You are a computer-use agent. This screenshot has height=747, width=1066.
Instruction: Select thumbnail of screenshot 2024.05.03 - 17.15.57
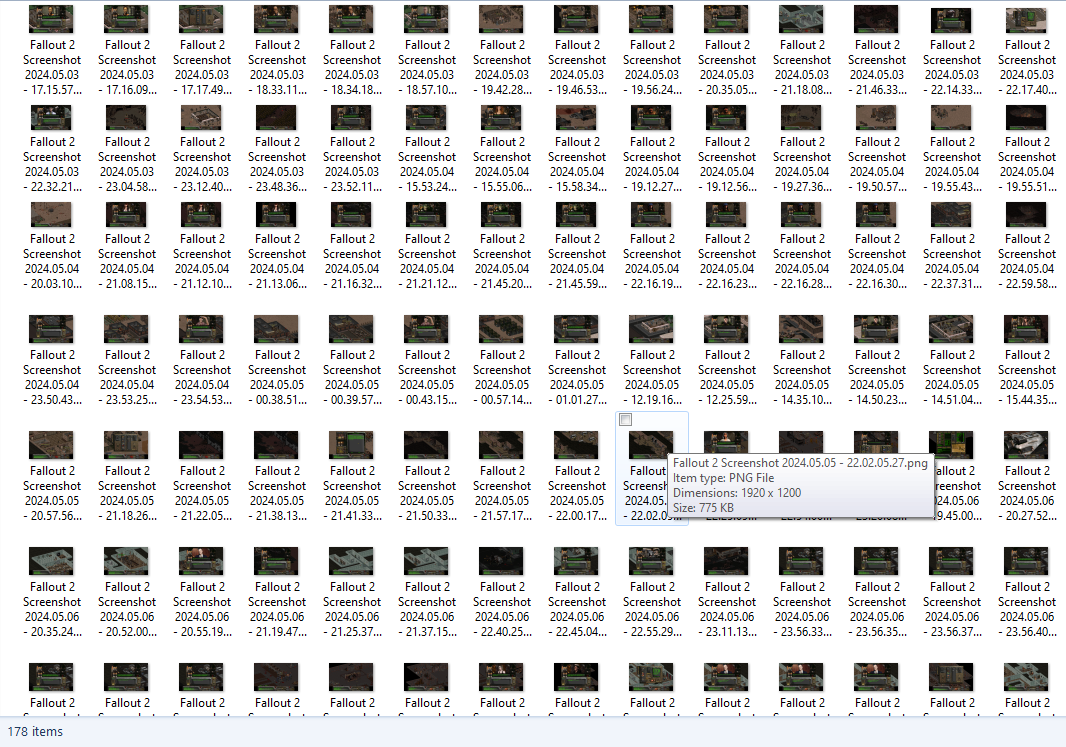[52, 19]
